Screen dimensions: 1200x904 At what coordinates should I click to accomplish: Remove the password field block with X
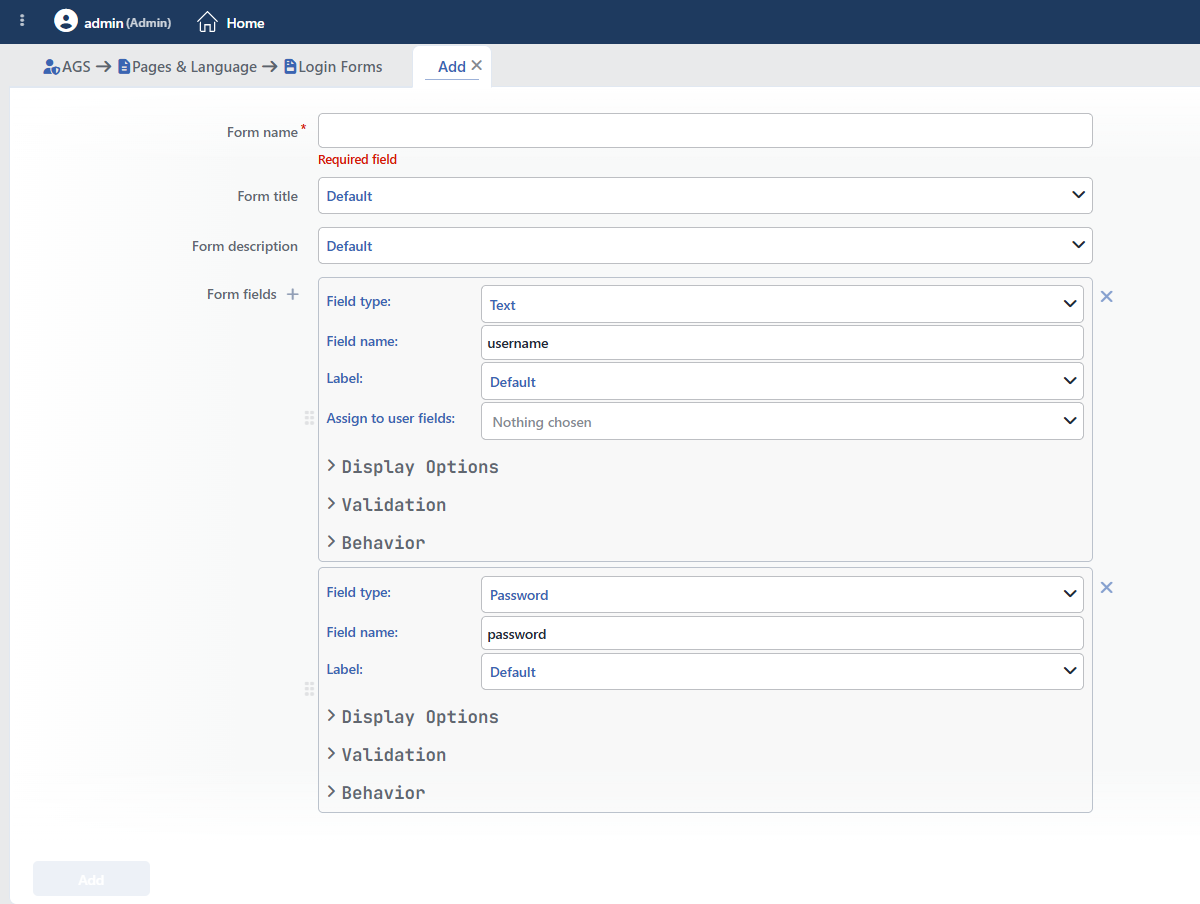[1107, 587]
